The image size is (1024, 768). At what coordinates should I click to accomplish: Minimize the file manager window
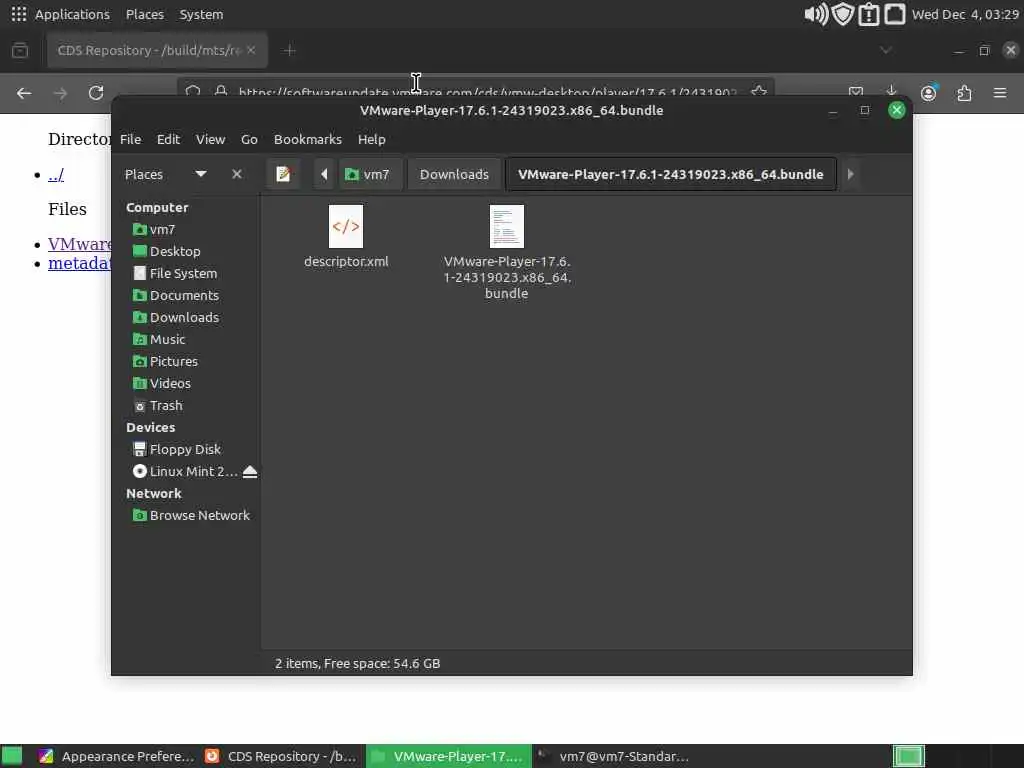coord(833,110)
